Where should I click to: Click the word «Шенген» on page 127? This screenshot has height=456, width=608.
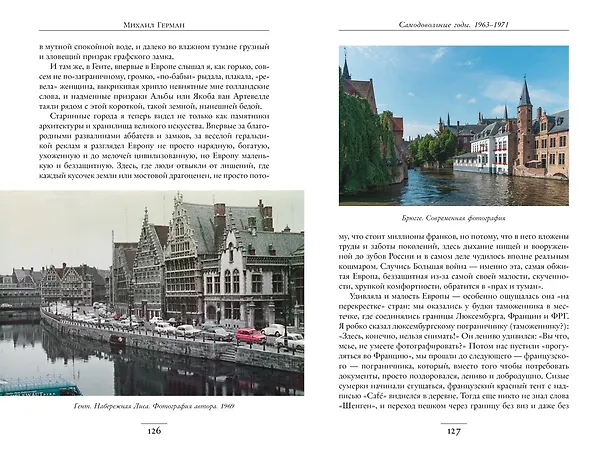[x=356, y=406]
